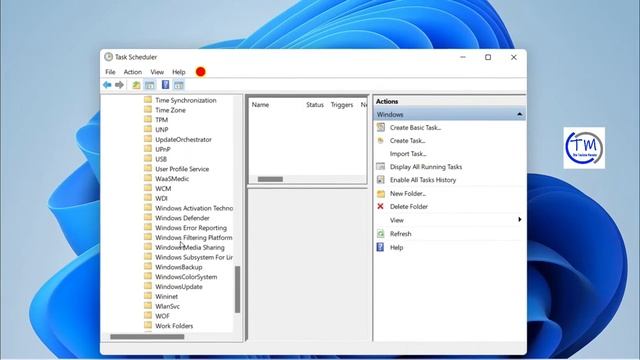The height and width of the screenshot is (360, 640).
Task: Go back with the blue Back arrow
Action: coord(107,85)
